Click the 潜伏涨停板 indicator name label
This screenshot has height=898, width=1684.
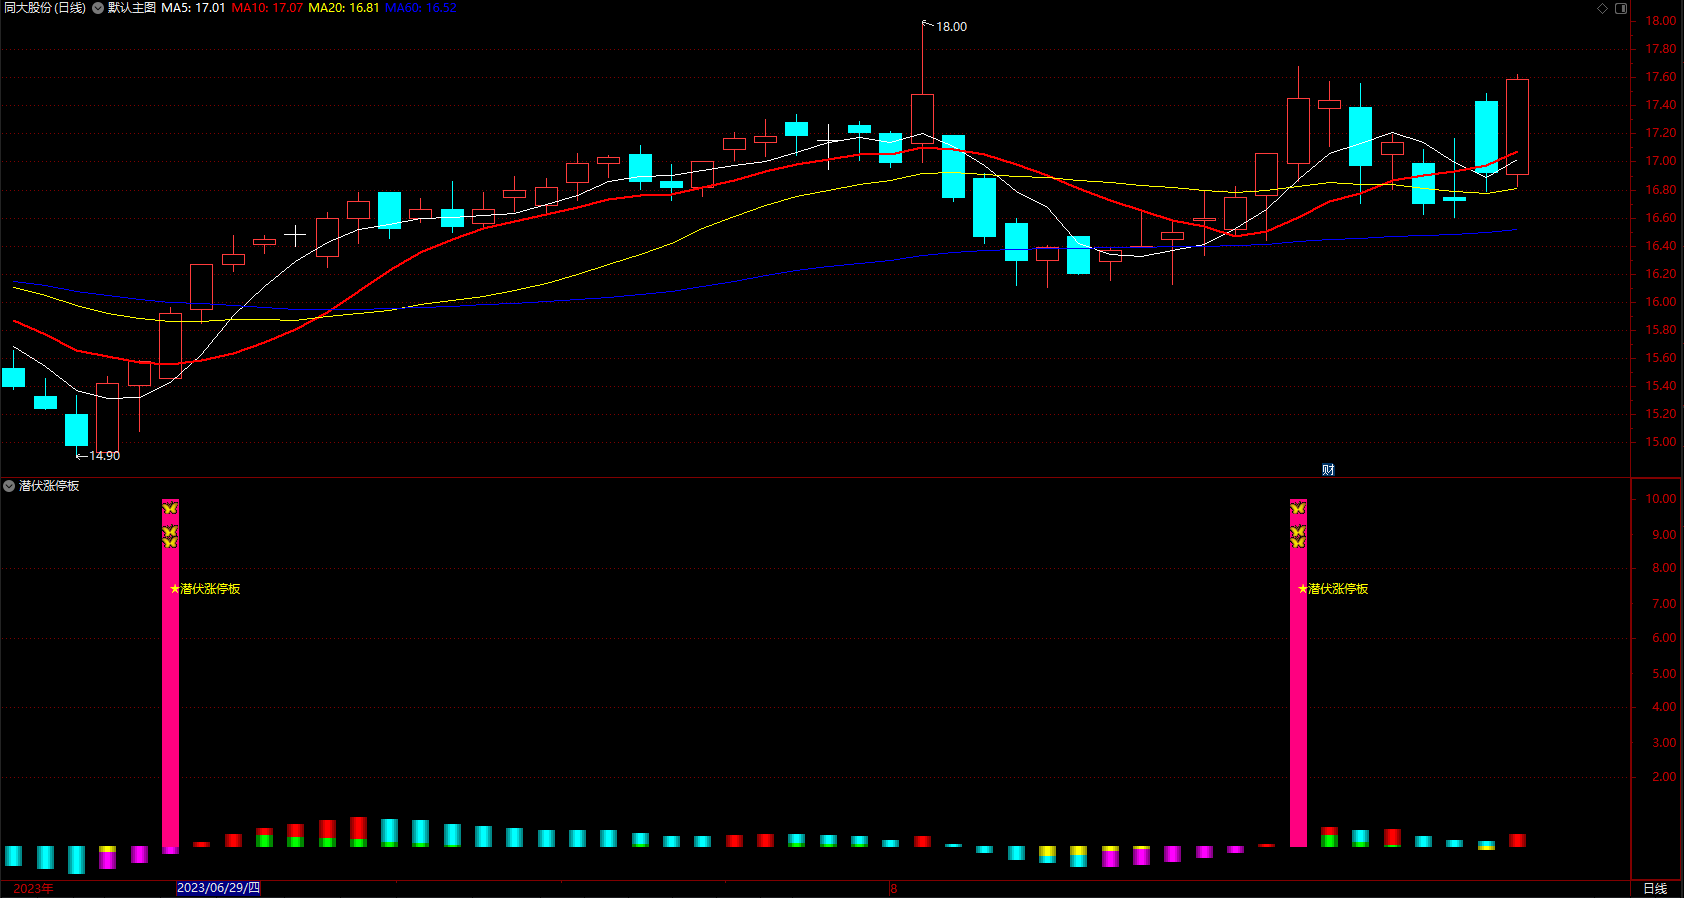(49, 486)
